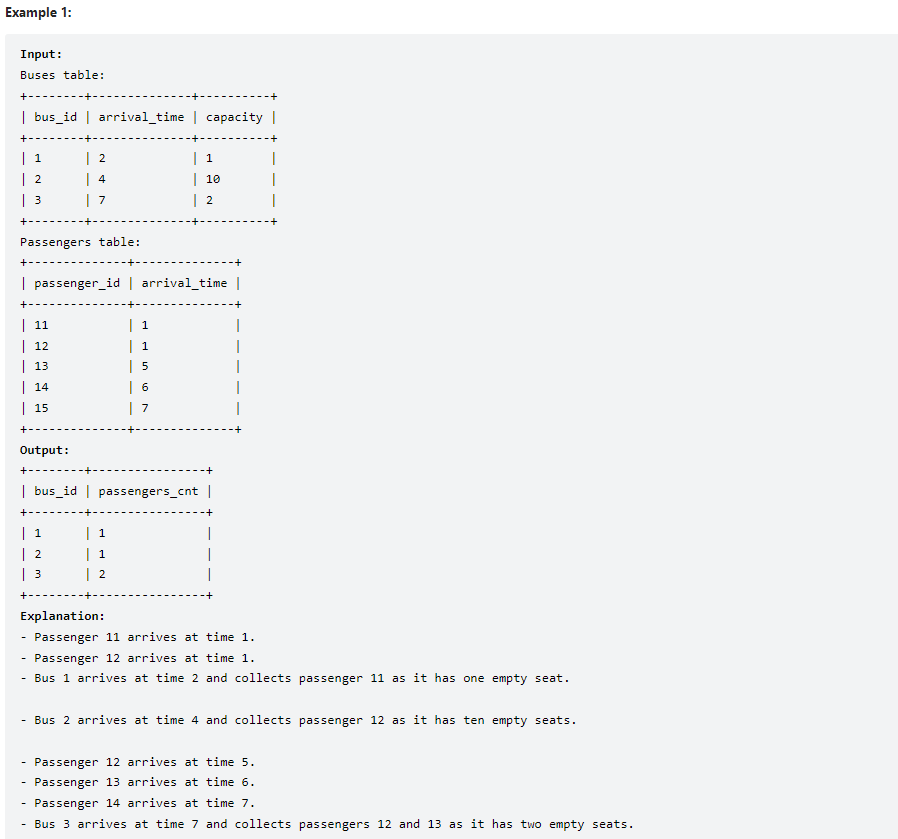Click the arrival time value 6

(x=145, y=388)
